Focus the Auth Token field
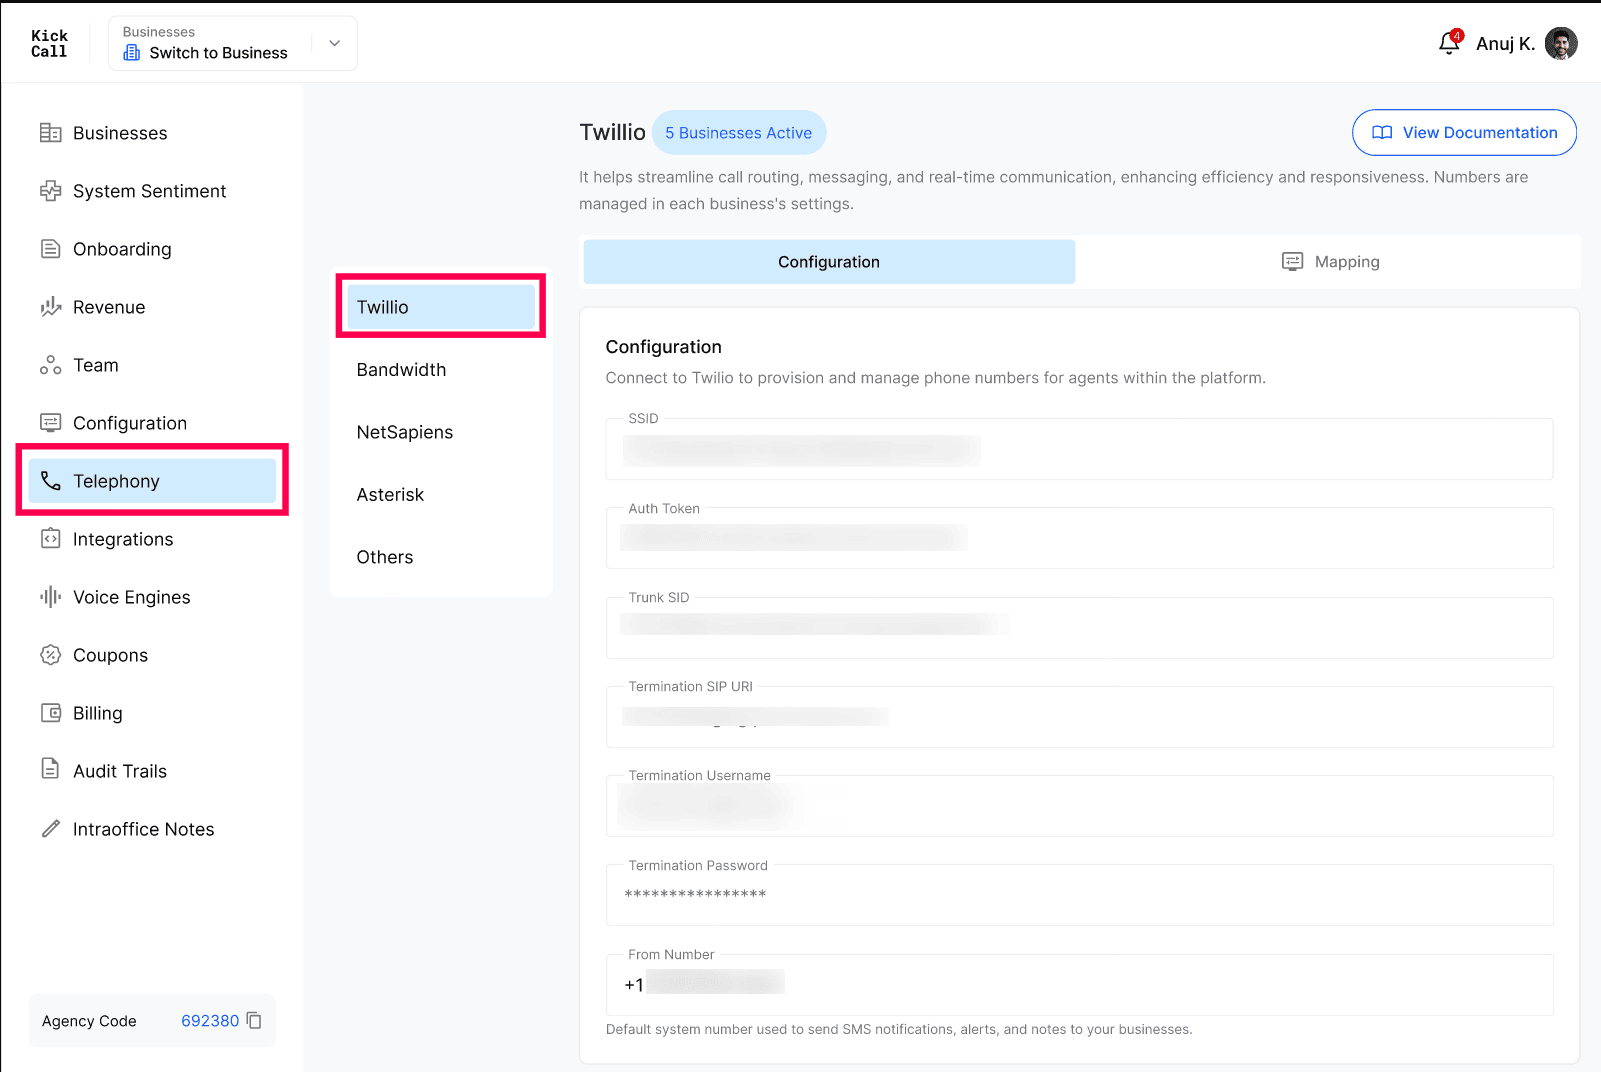Screen dimensions: 1601x1072 point(1079,538)
